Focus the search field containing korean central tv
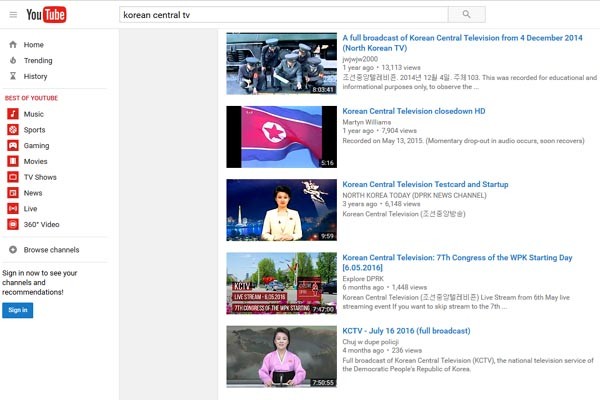Image resolution: width=600 pixels, height=400 pixels. (x=284, y=15)
